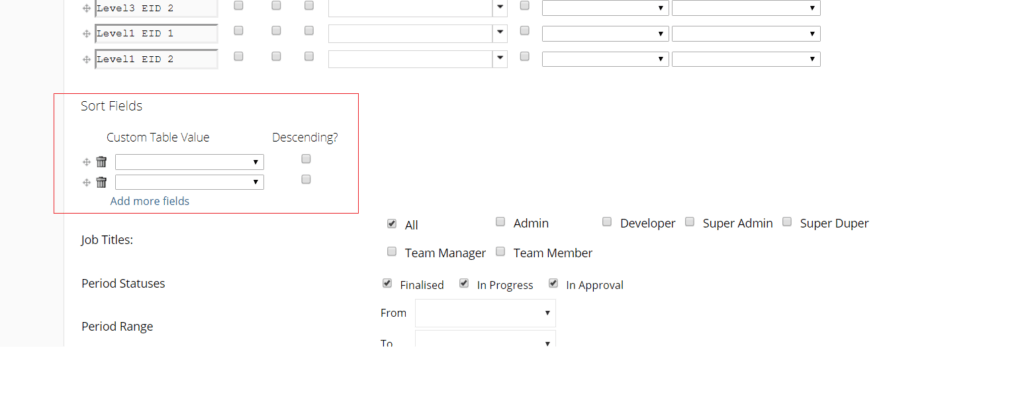Uncheck the All job titles checkbox
The width and height of the screenshot is (1024, 410).
tap(391, 223)
